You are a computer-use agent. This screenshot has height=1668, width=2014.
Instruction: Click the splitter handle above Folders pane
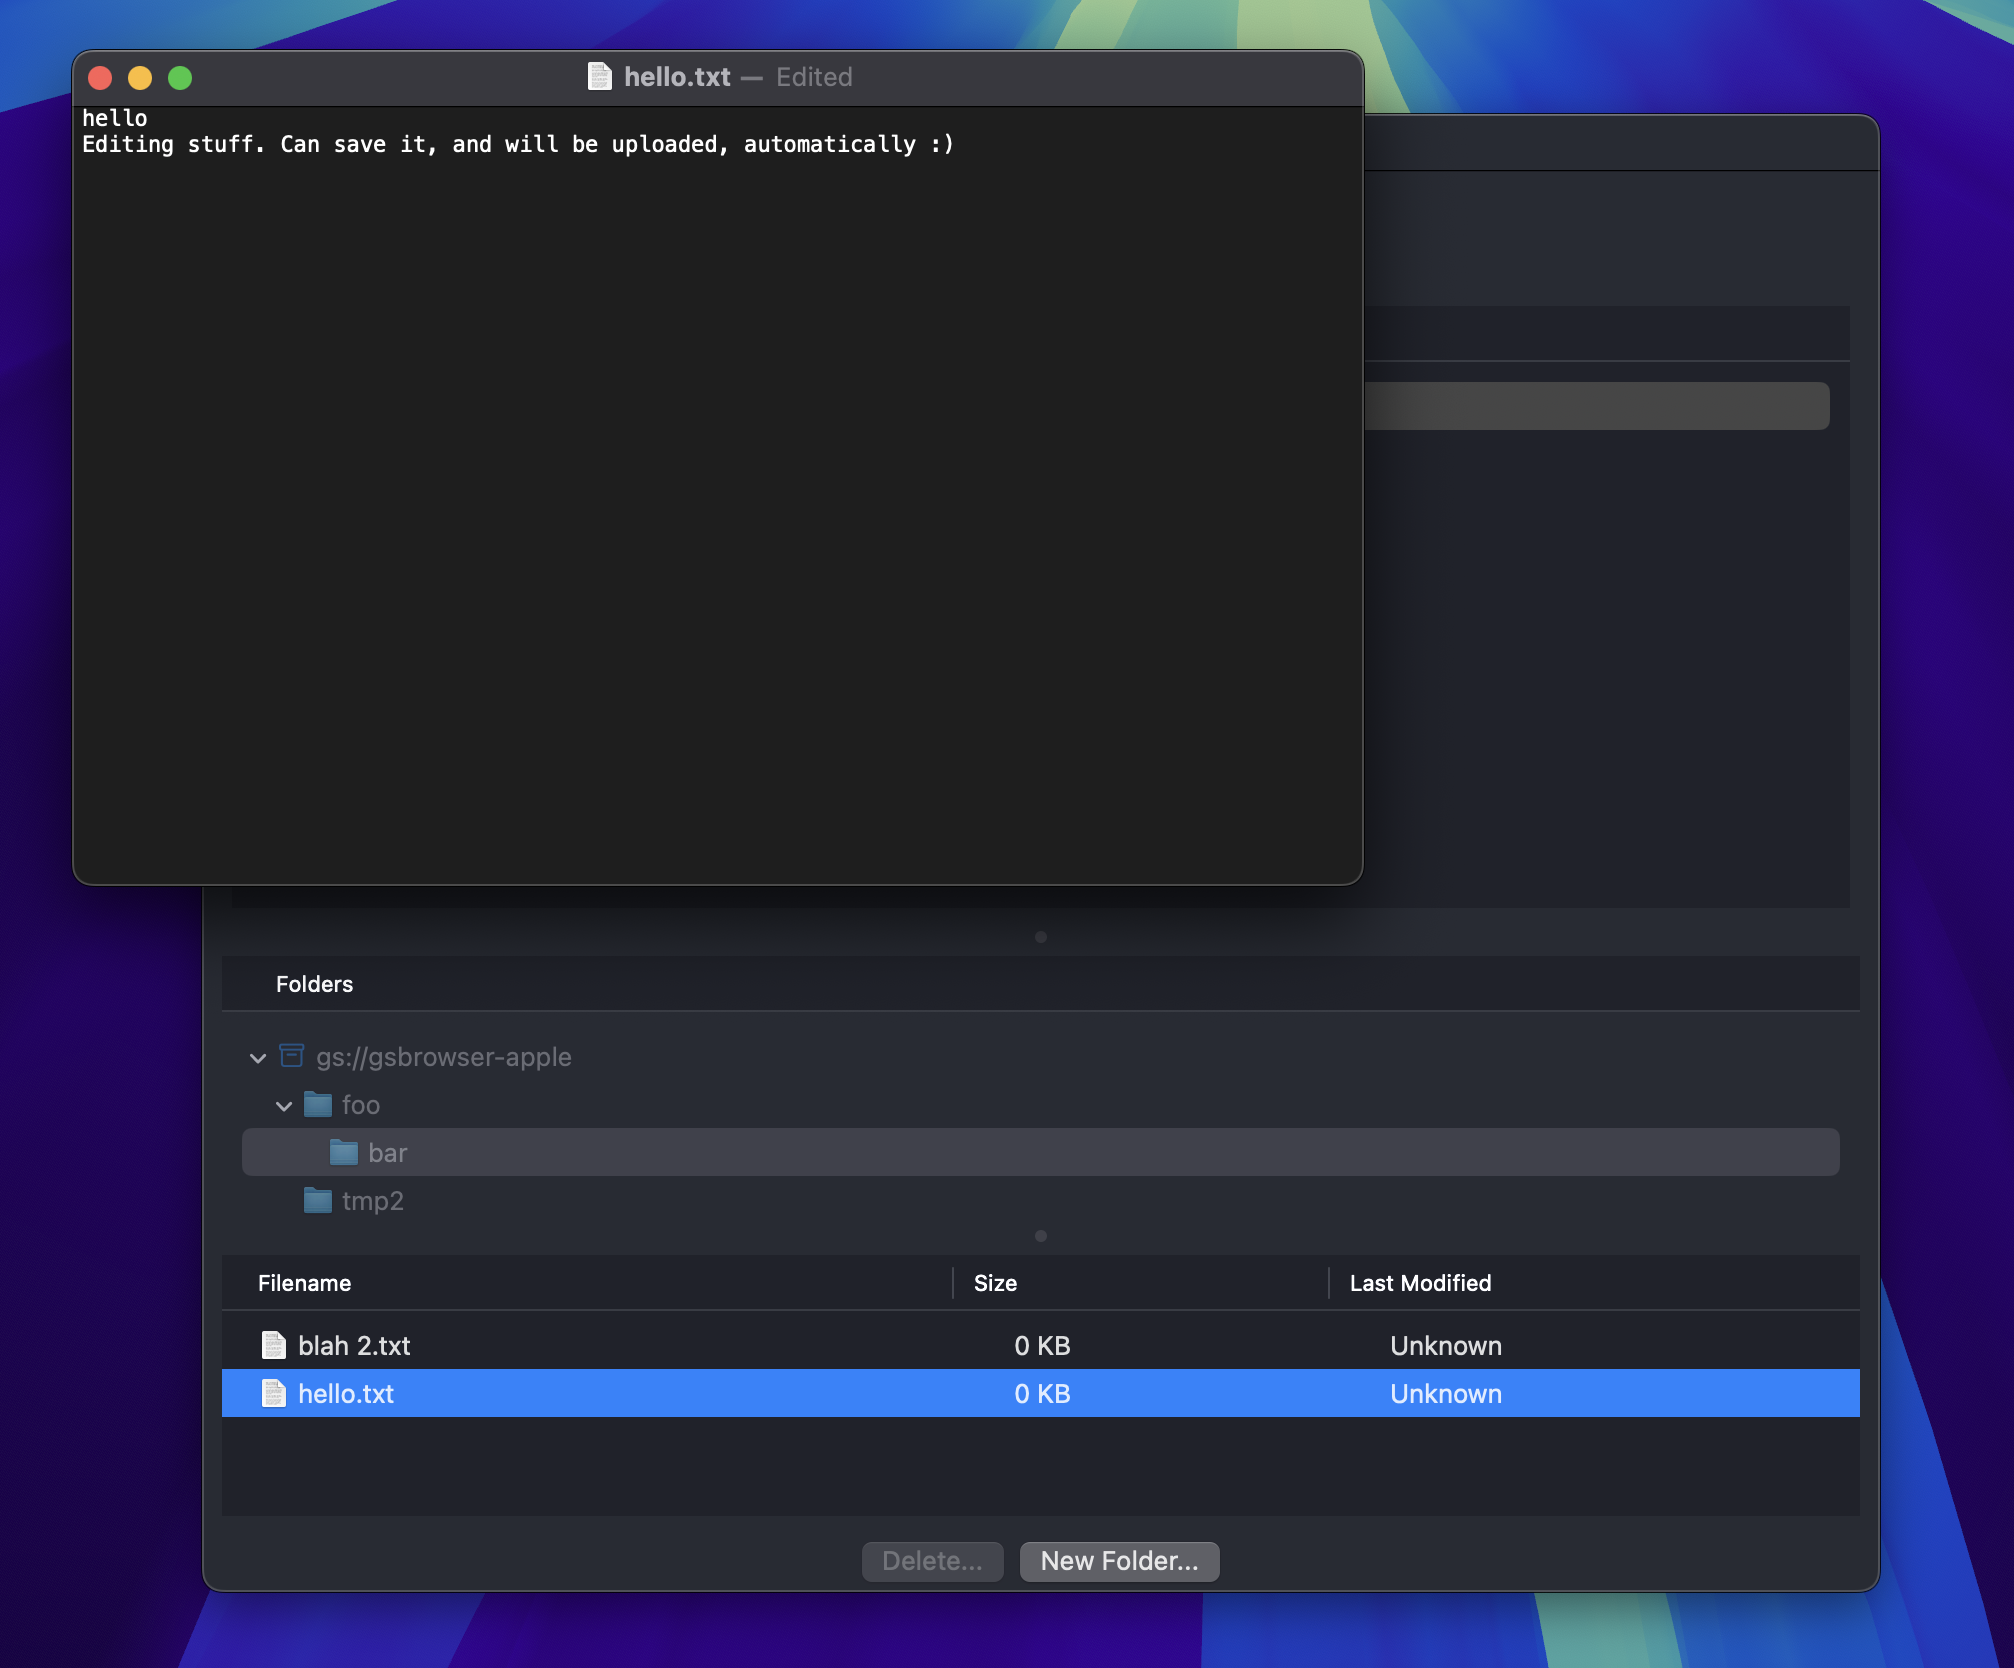(x=1041, y=937)
